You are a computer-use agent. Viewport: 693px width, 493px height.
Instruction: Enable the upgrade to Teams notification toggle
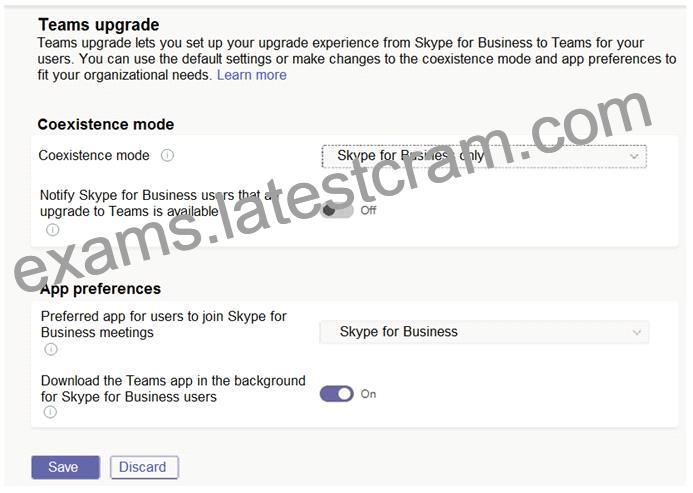coord(337,210)
